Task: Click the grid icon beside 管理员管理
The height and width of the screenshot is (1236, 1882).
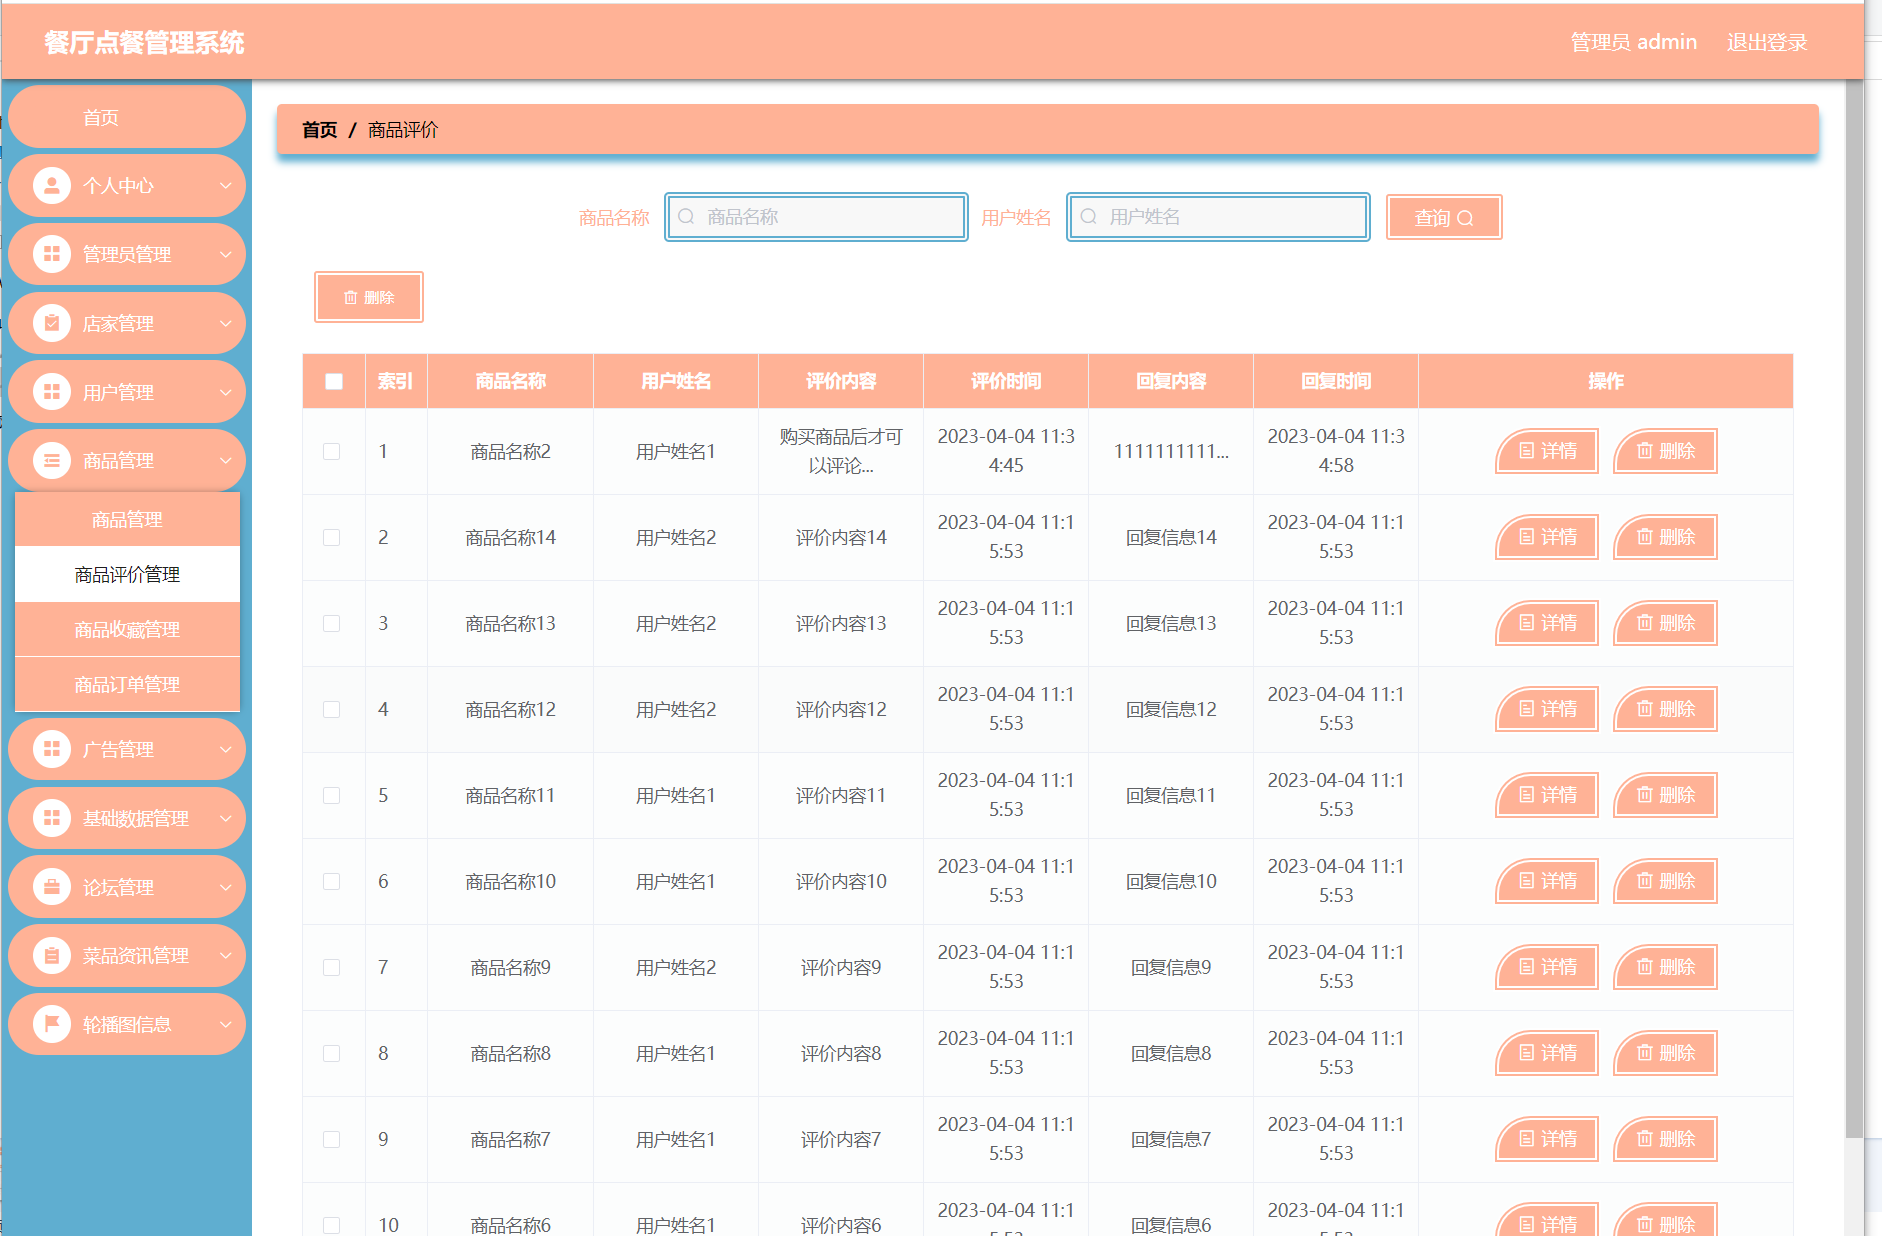Action: pyautogui.click(x=52, y=254)
